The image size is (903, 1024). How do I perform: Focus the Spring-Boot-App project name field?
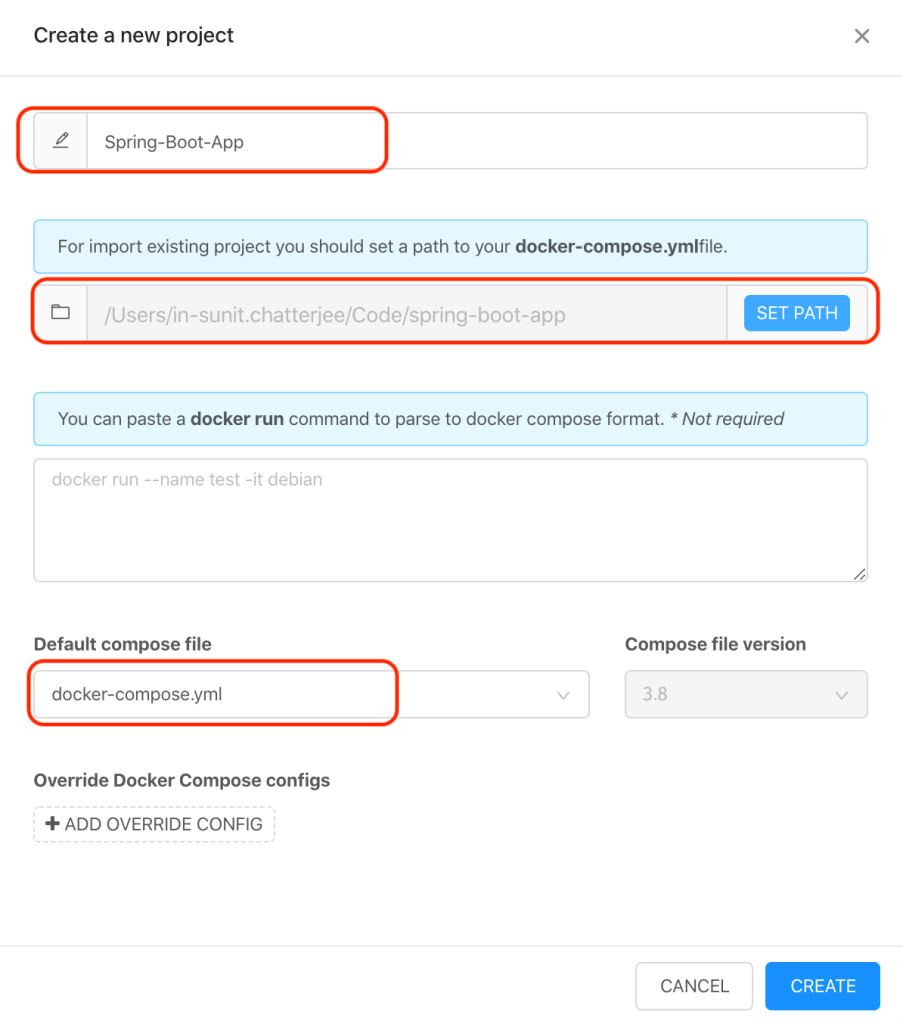tap(476, 141)
